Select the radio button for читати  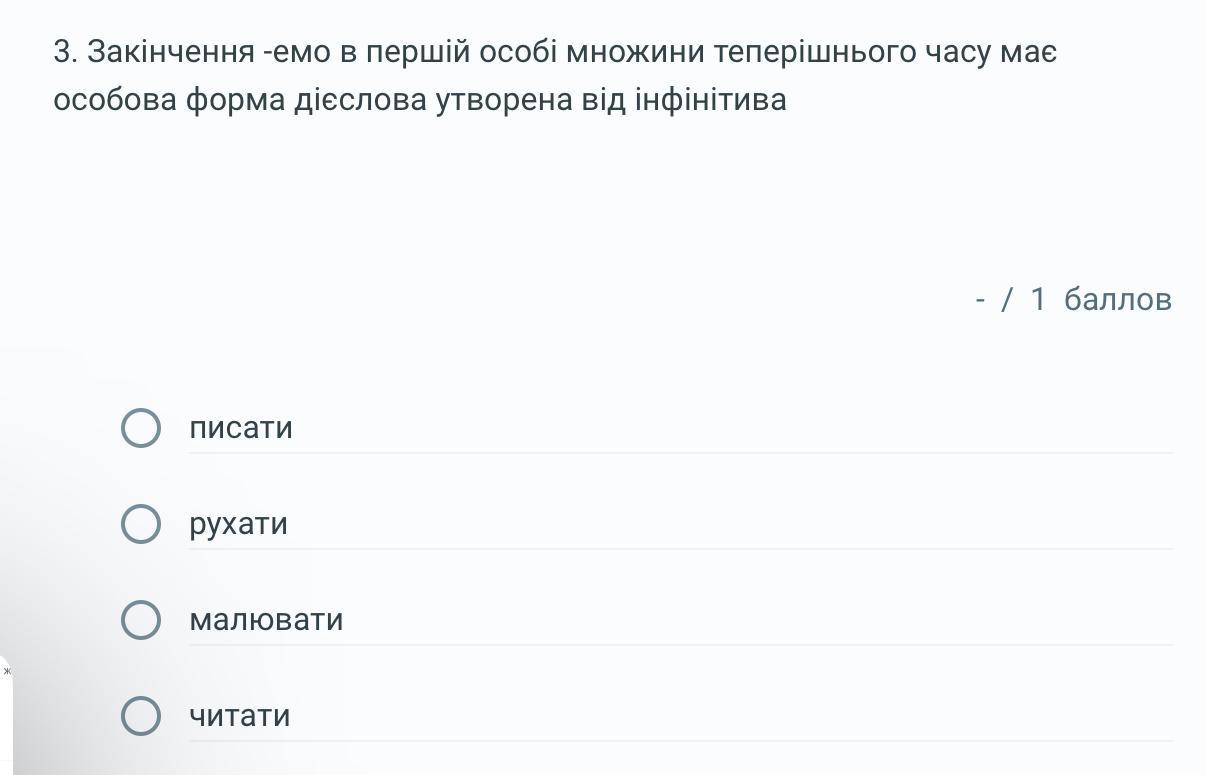[x=140, y=716]
